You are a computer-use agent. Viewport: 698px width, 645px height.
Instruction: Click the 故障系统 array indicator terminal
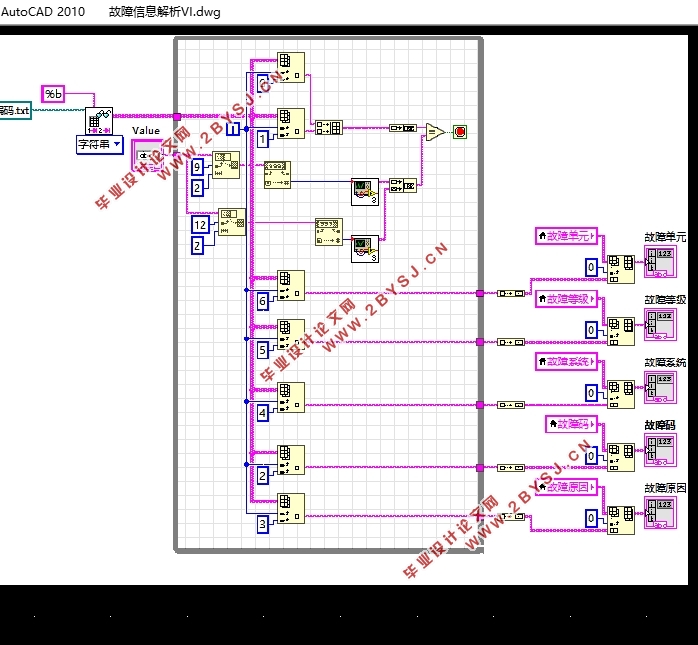click(x=661, y=389)
